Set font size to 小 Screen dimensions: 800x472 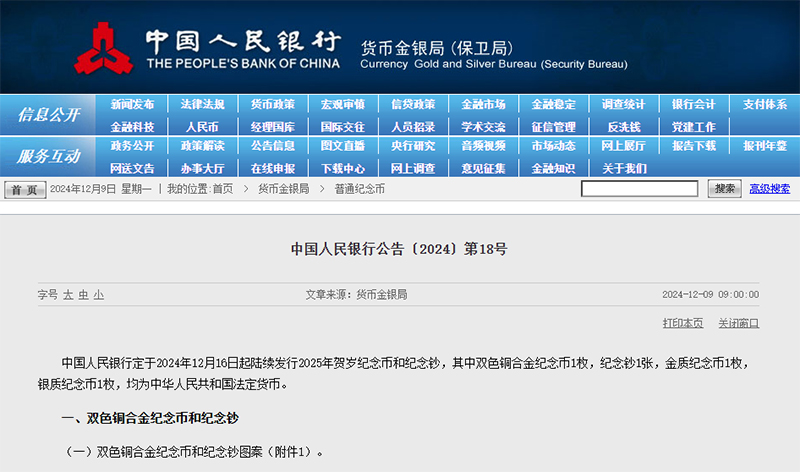pos(98,295)
